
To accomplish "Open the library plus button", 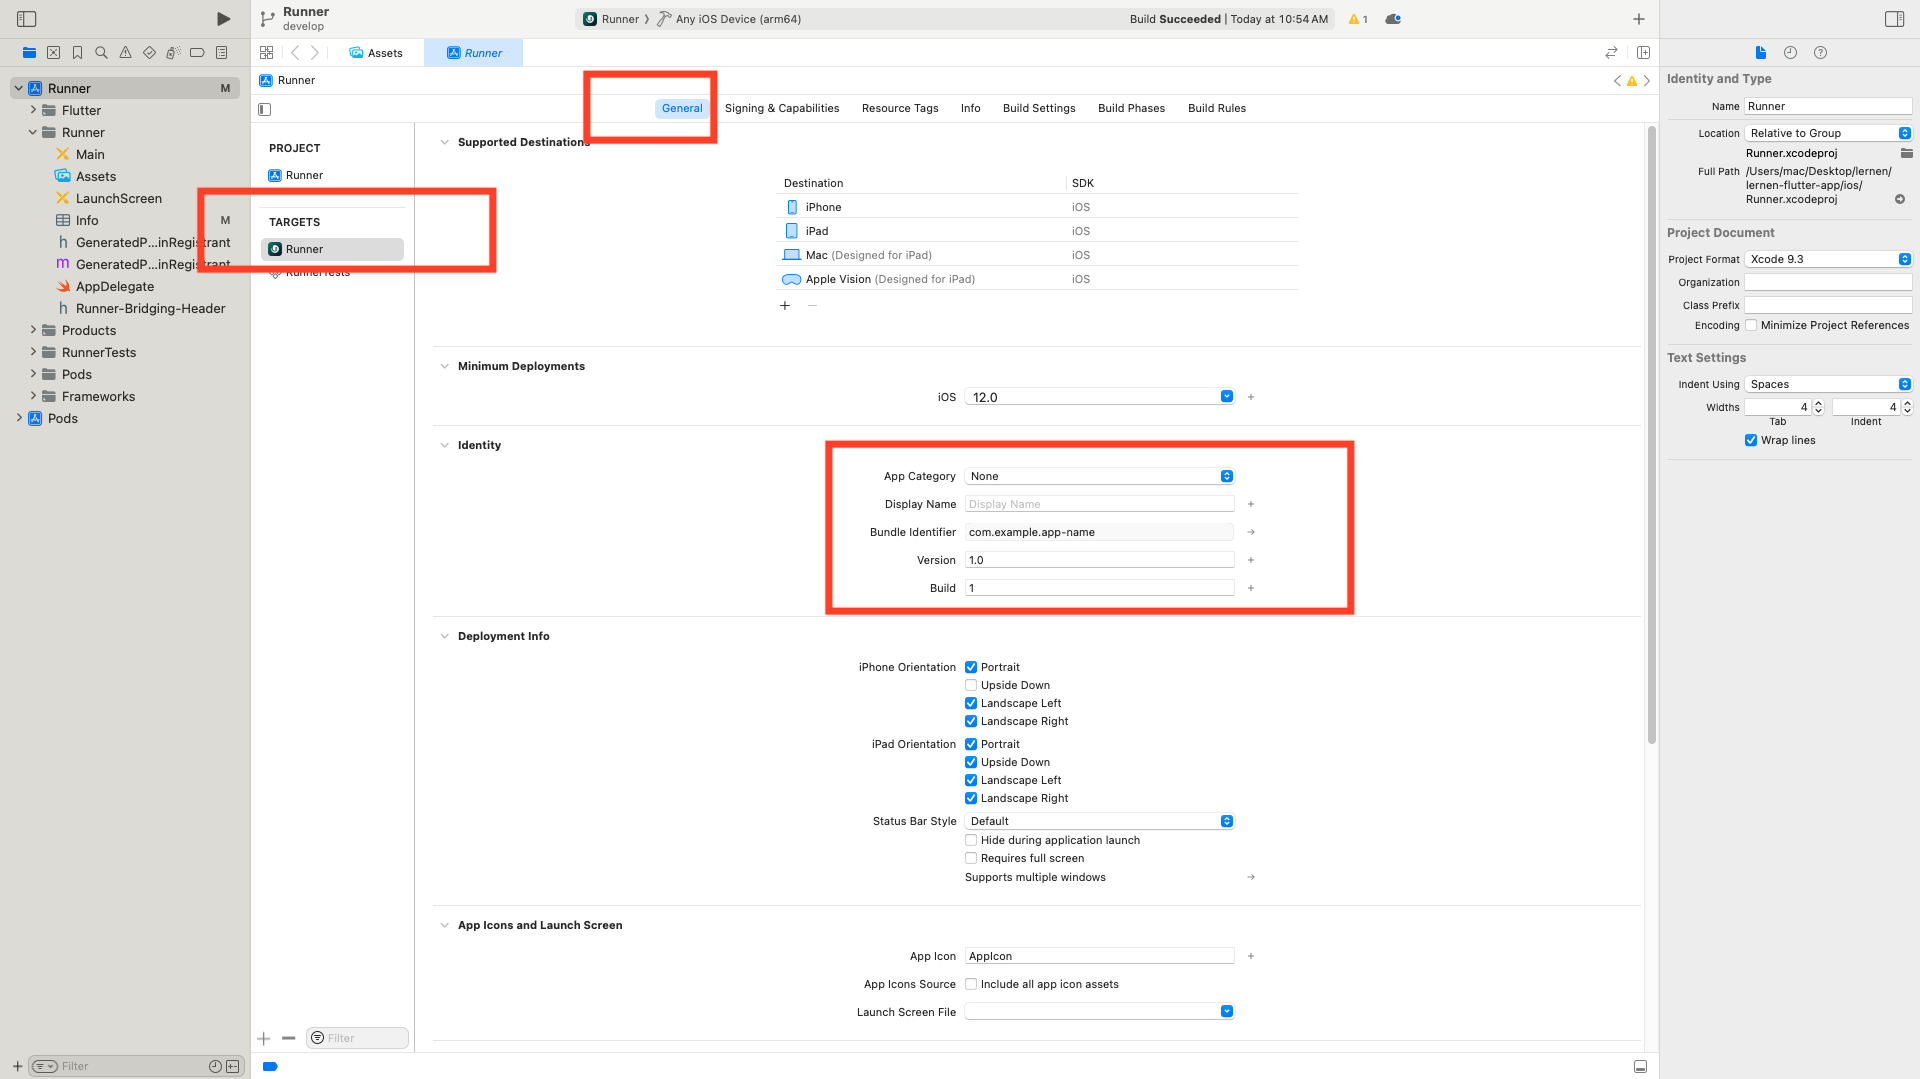I will 1639,19.
